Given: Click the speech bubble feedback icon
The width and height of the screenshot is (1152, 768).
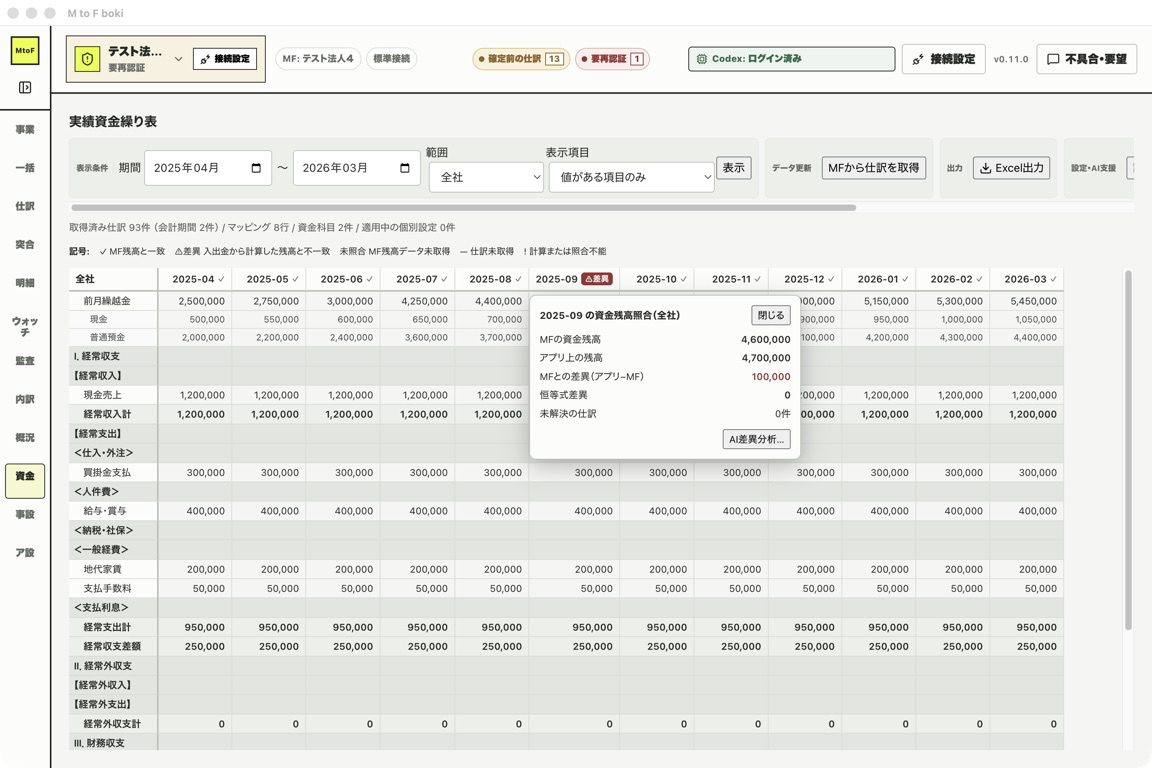Looking at the screenshot, I should [1053, 59].
